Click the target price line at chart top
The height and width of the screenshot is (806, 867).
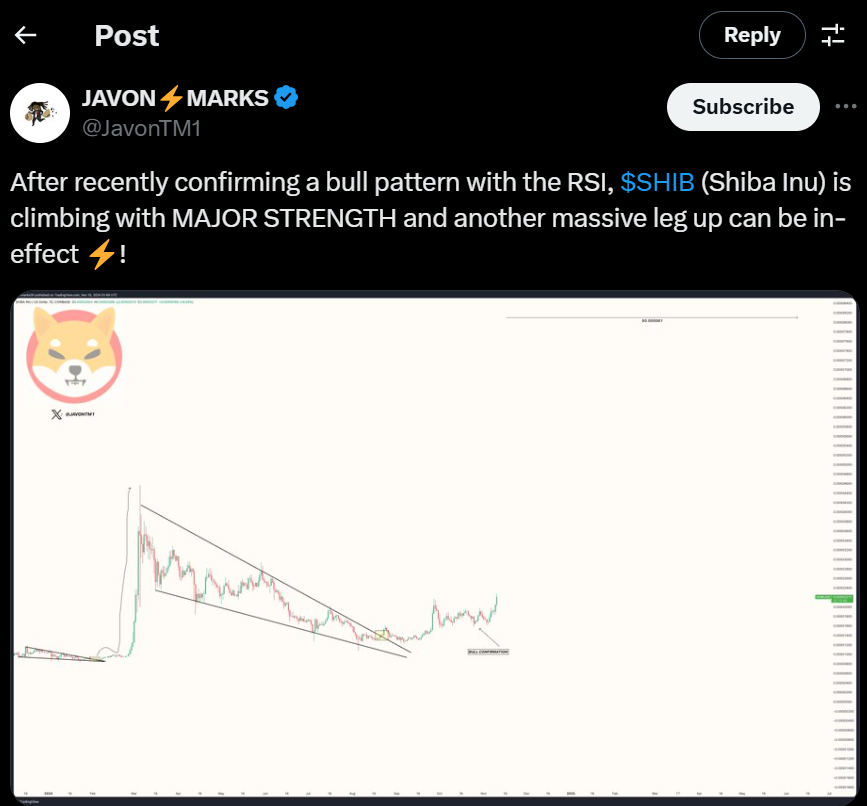pyautogui.click(x=652, y=319)
